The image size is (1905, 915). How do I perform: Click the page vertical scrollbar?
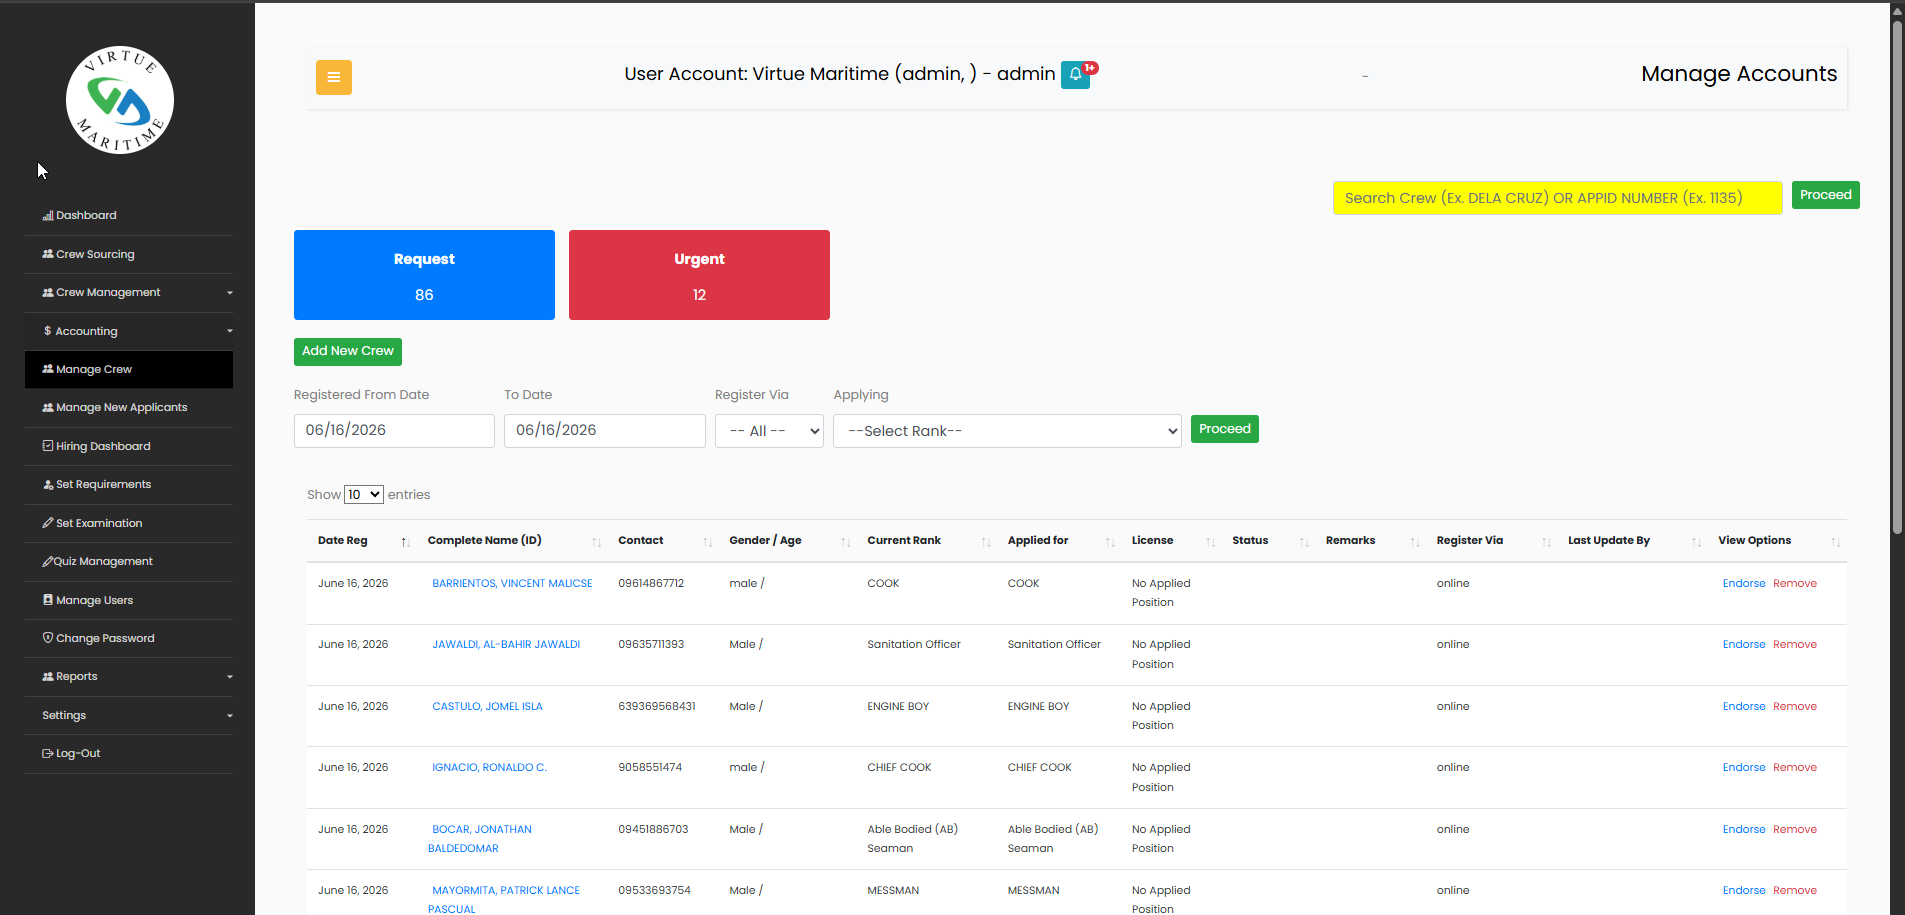pos(1897,275)
